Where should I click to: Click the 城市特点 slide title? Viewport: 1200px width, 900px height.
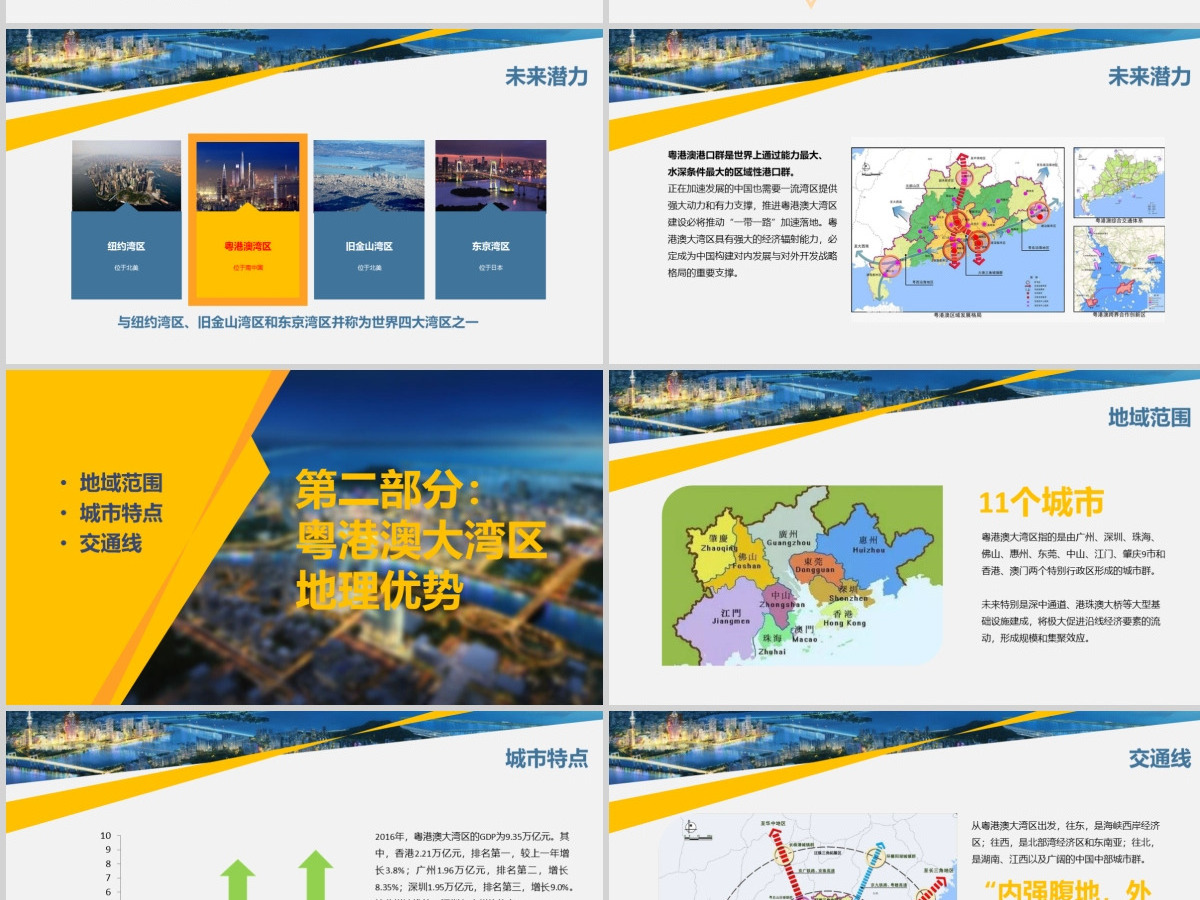click(546, 758)
